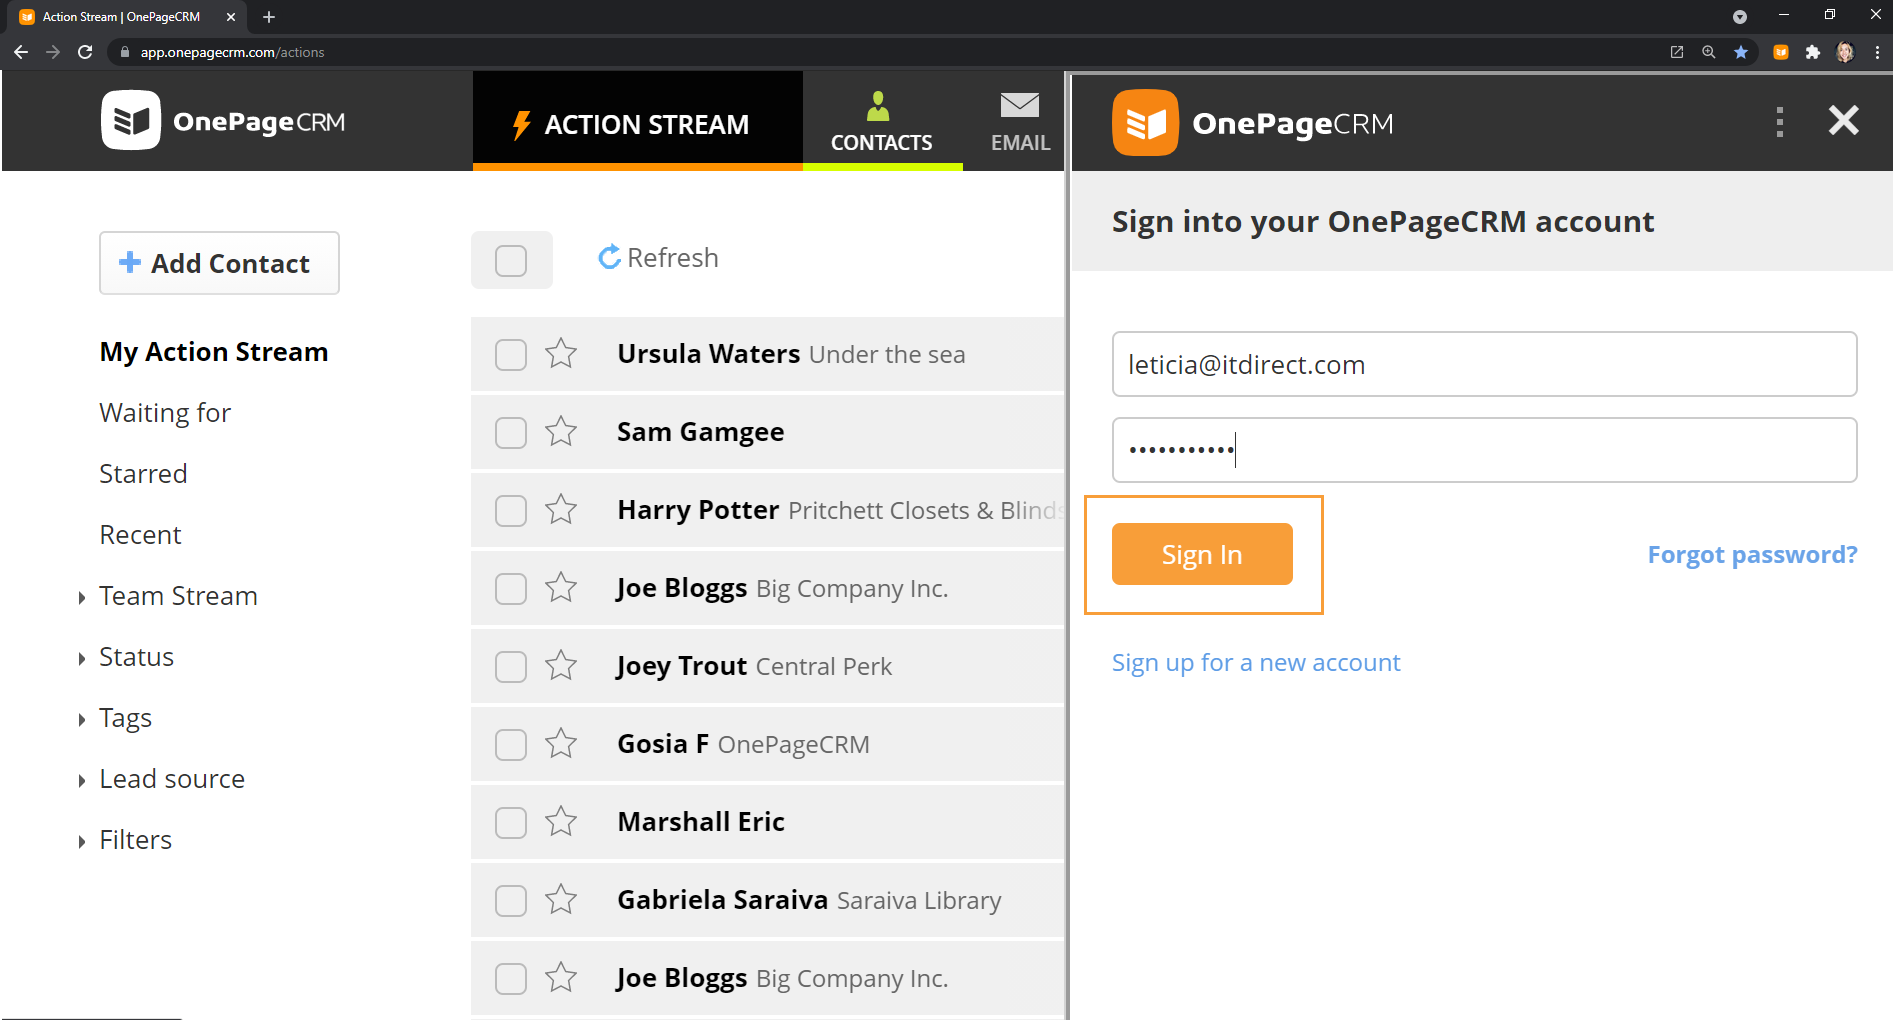Open the Gabriela Saraiva contact
The height and width of the screenshot is (1020, 1893).
722,900
